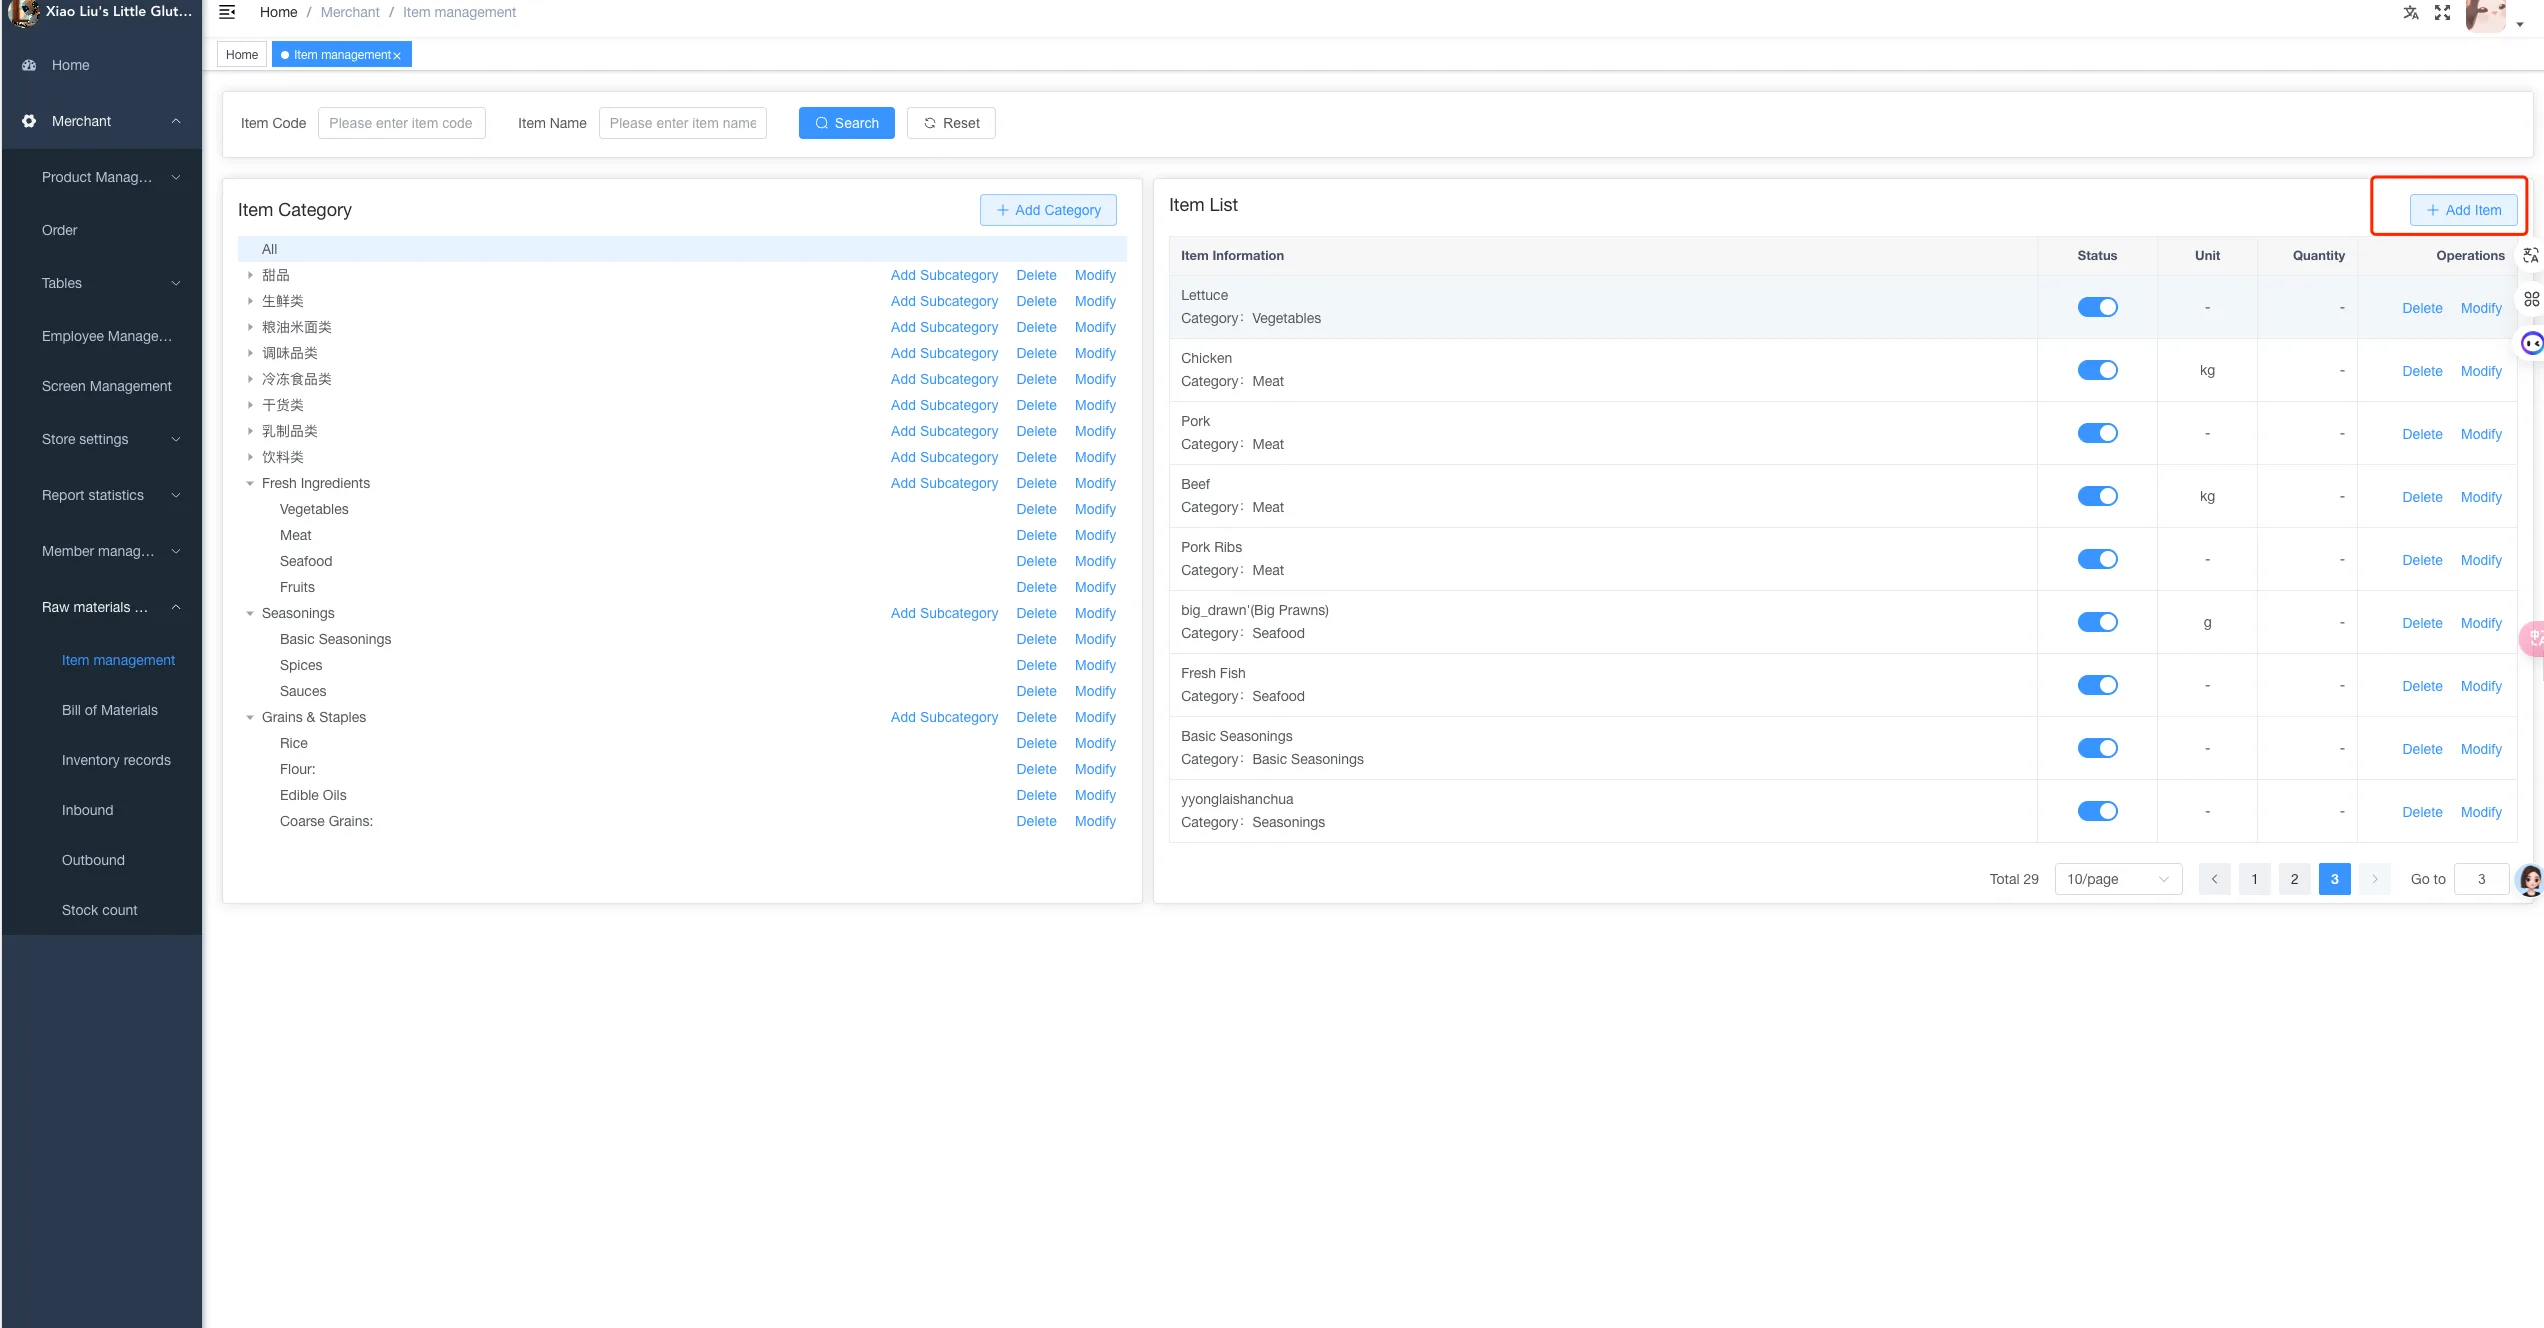The image size is (2544, 1328).
Task: Collapse the Grains & Staples category
Action: (x=250, y=717)
